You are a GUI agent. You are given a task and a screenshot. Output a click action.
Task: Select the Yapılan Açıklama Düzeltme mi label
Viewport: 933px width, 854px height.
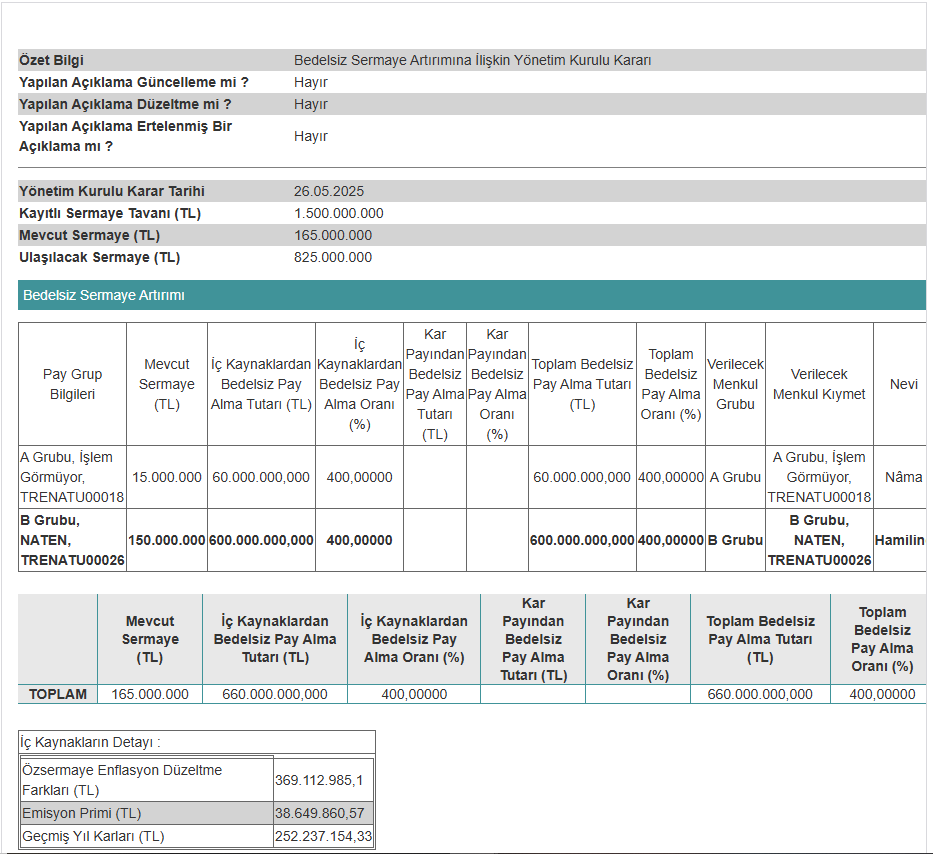(125, 104)
